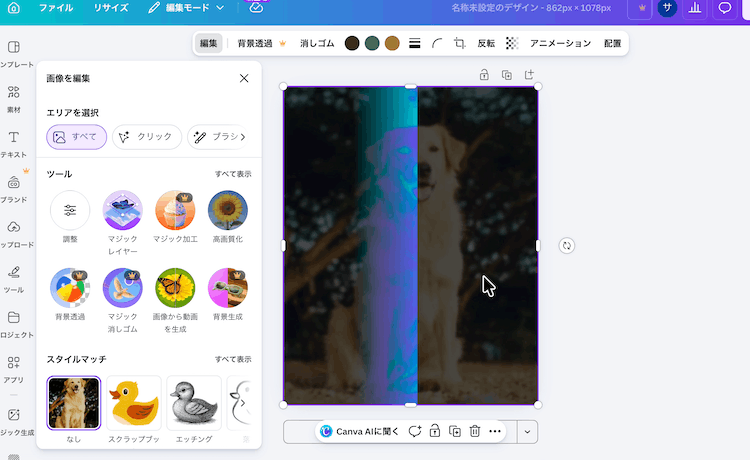Viewport: 750px width, 460px height.
Task: Open the ファイル menu
Action: pos(56,8)
